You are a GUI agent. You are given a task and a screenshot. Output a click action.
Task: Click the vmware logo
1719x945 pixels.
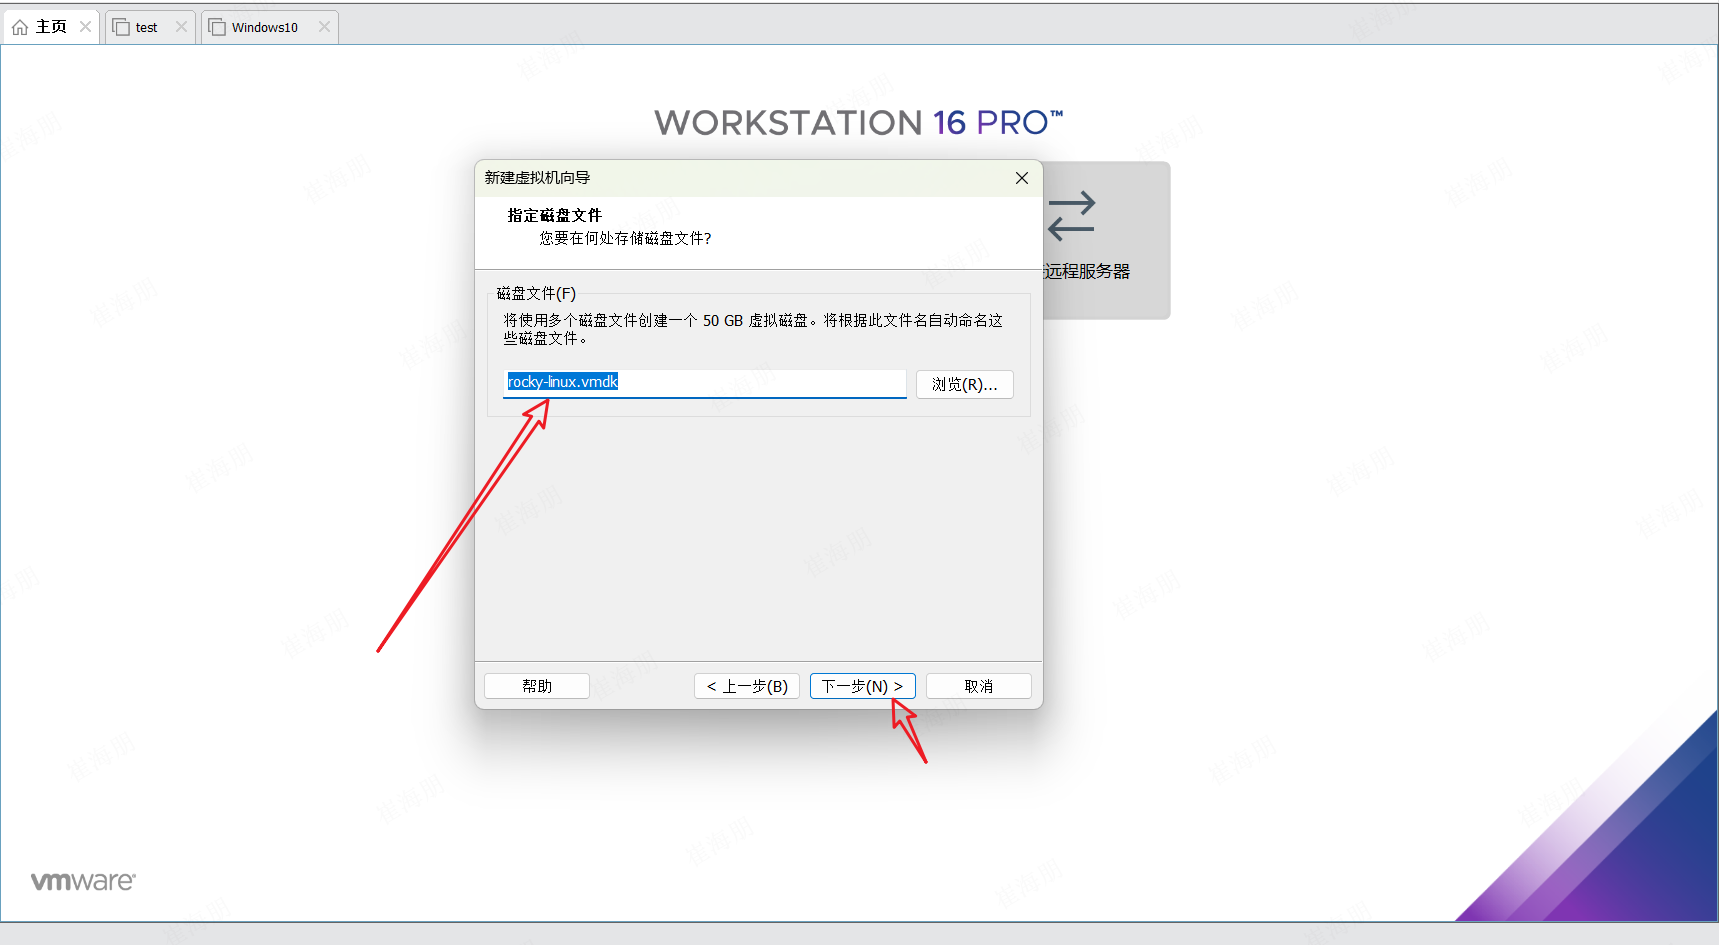tap(83, 881)
